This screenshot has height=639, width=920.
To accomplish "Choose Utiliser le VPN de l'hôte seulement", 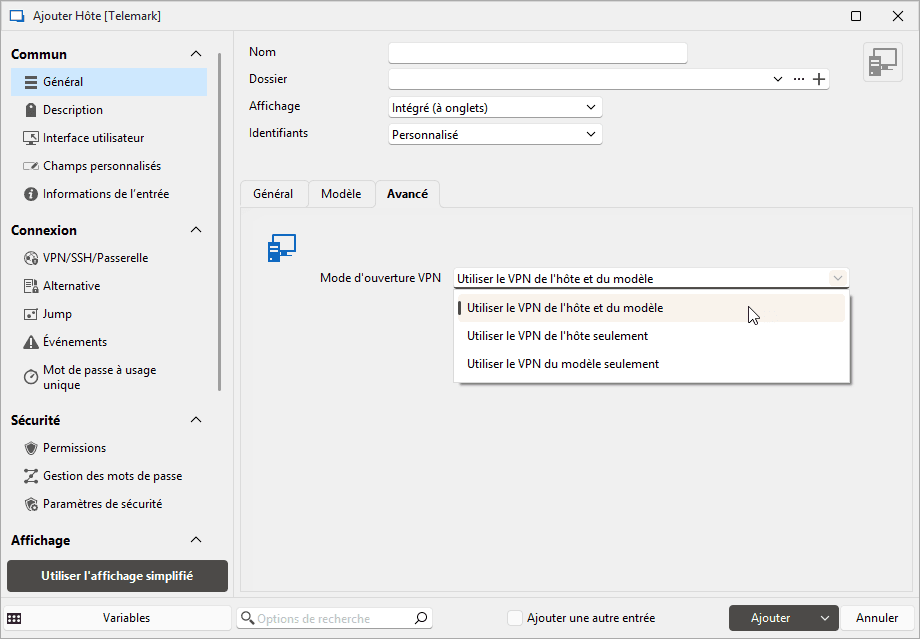I will click(x=557, y=336).
